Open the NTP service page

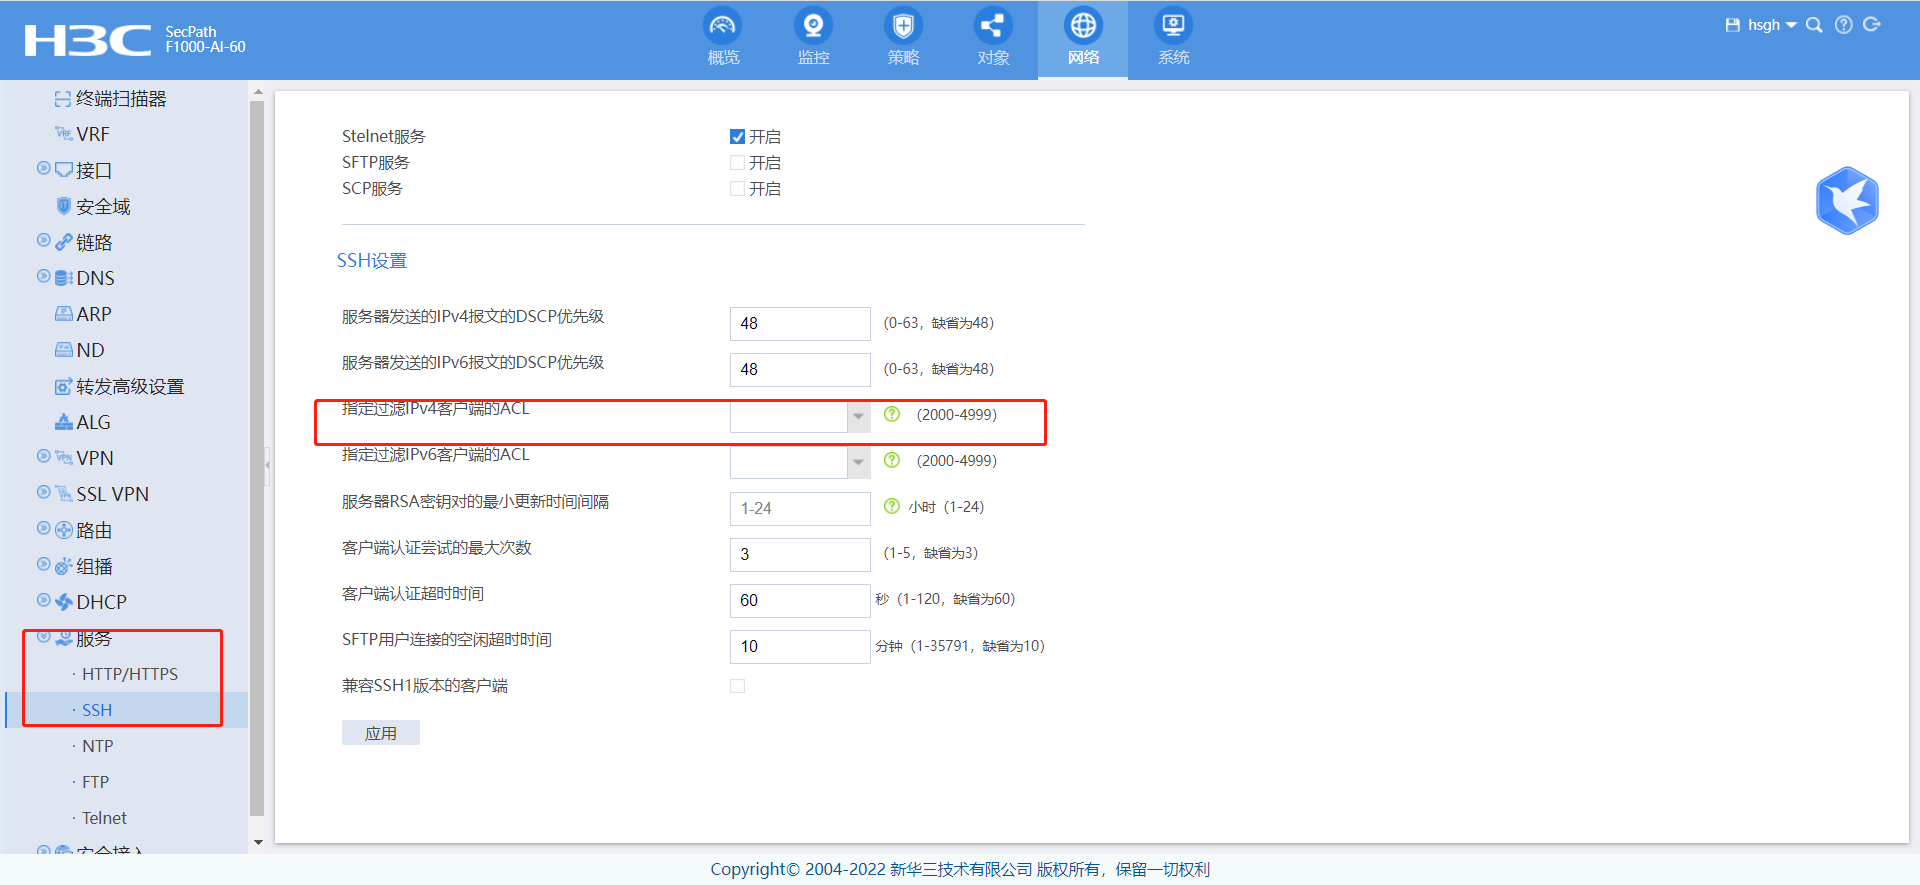coord(98,747)
